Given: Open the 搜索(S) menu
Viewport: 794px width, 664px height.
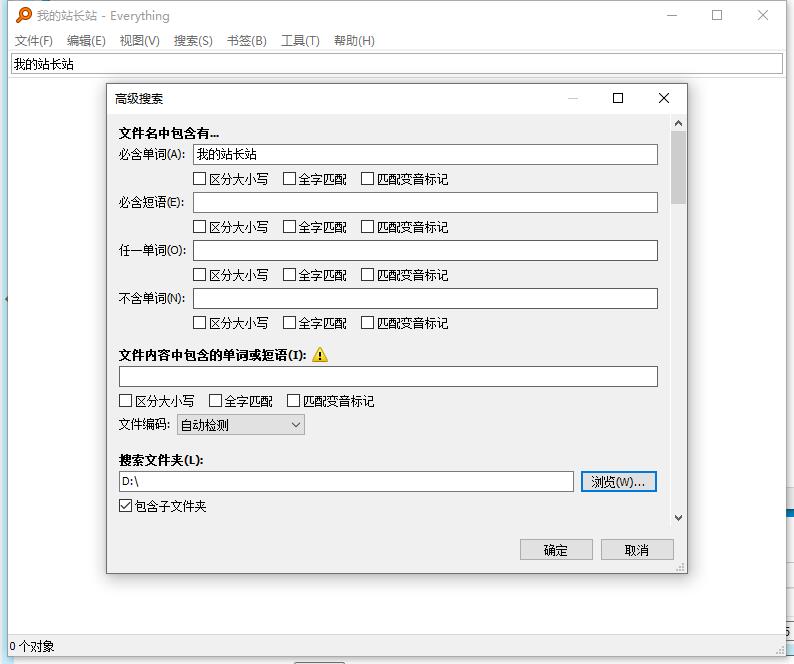Looking at the screenshot, I should pos(193,41).
